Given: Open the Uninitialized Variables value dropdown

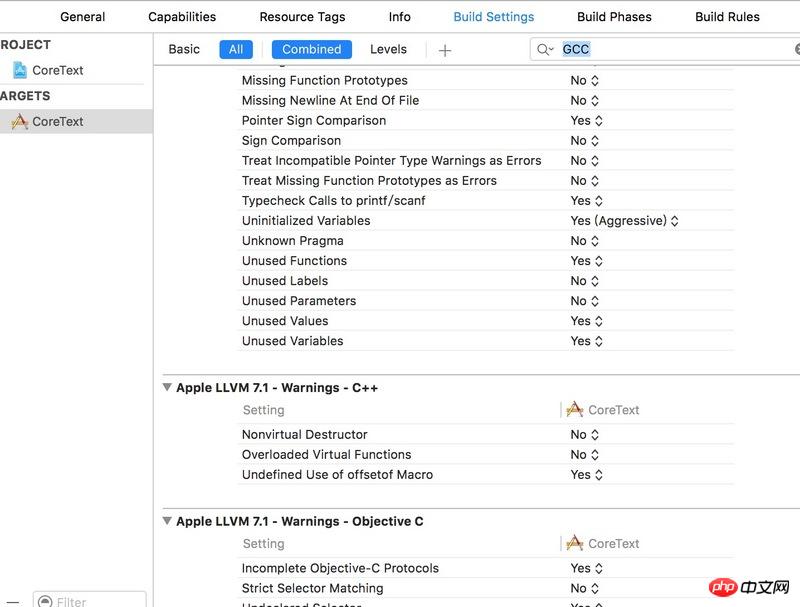Looking at the screenshot, I should [624, 221].
